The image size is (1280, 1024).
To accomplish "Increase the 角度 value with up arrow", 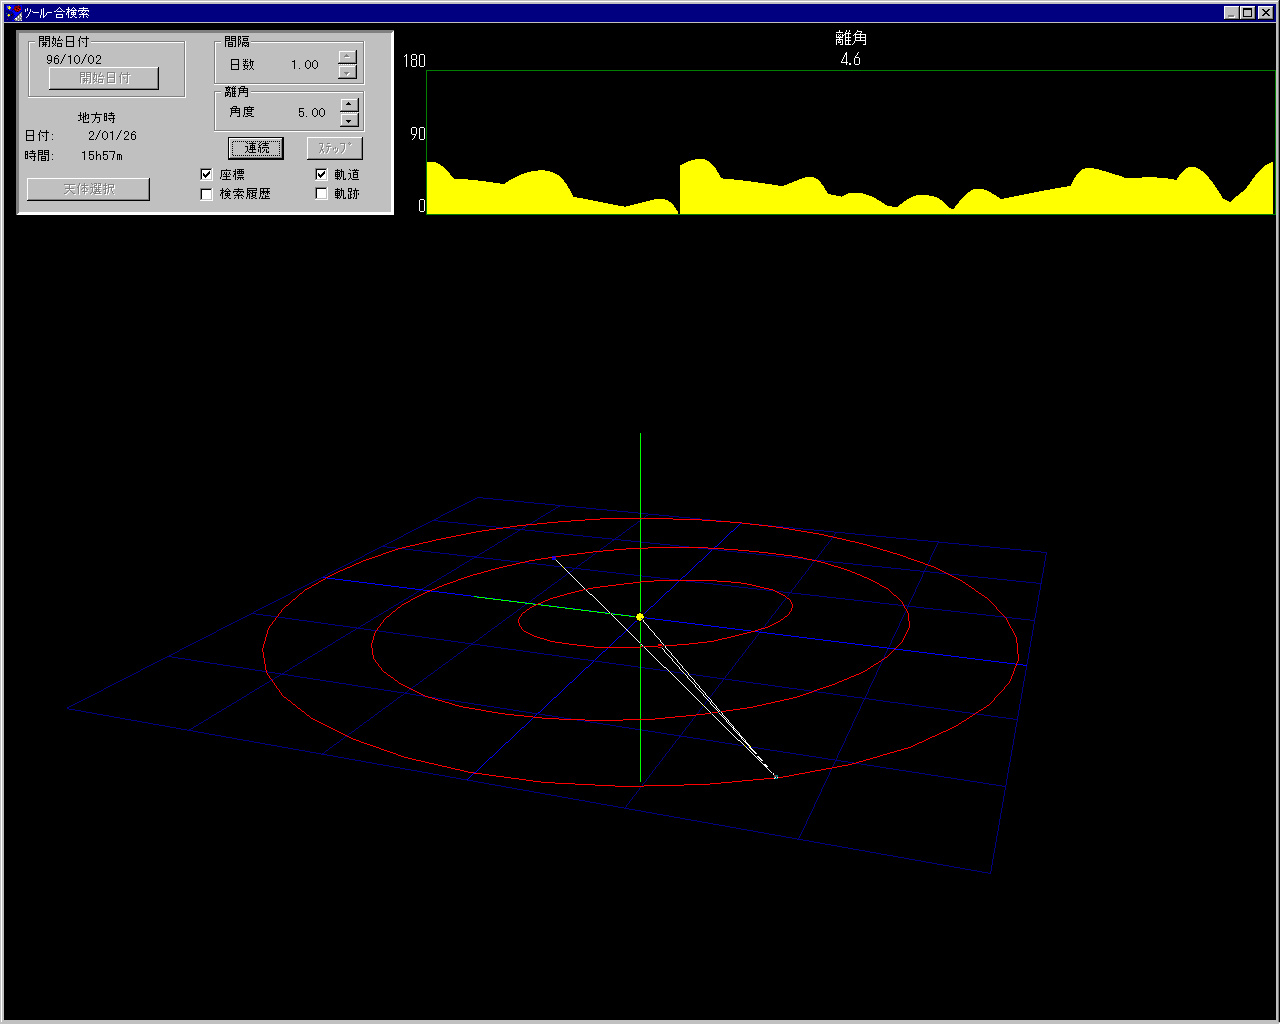I will pyautogui.click(x=349, y=105).
